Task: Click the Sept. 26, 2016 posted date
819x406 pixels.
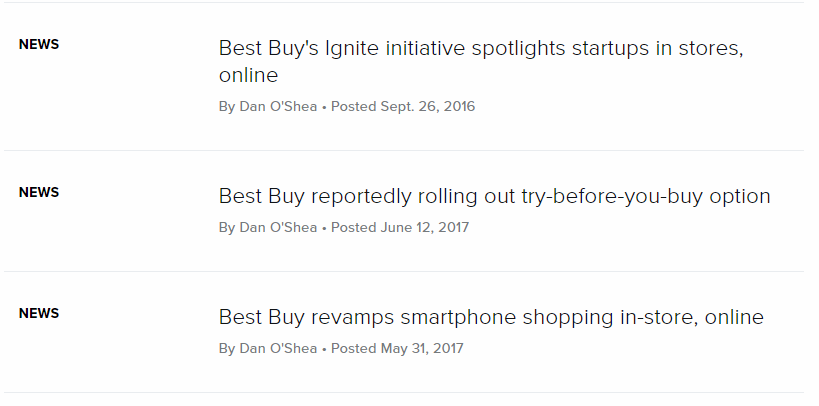Action: click(428, 107)
